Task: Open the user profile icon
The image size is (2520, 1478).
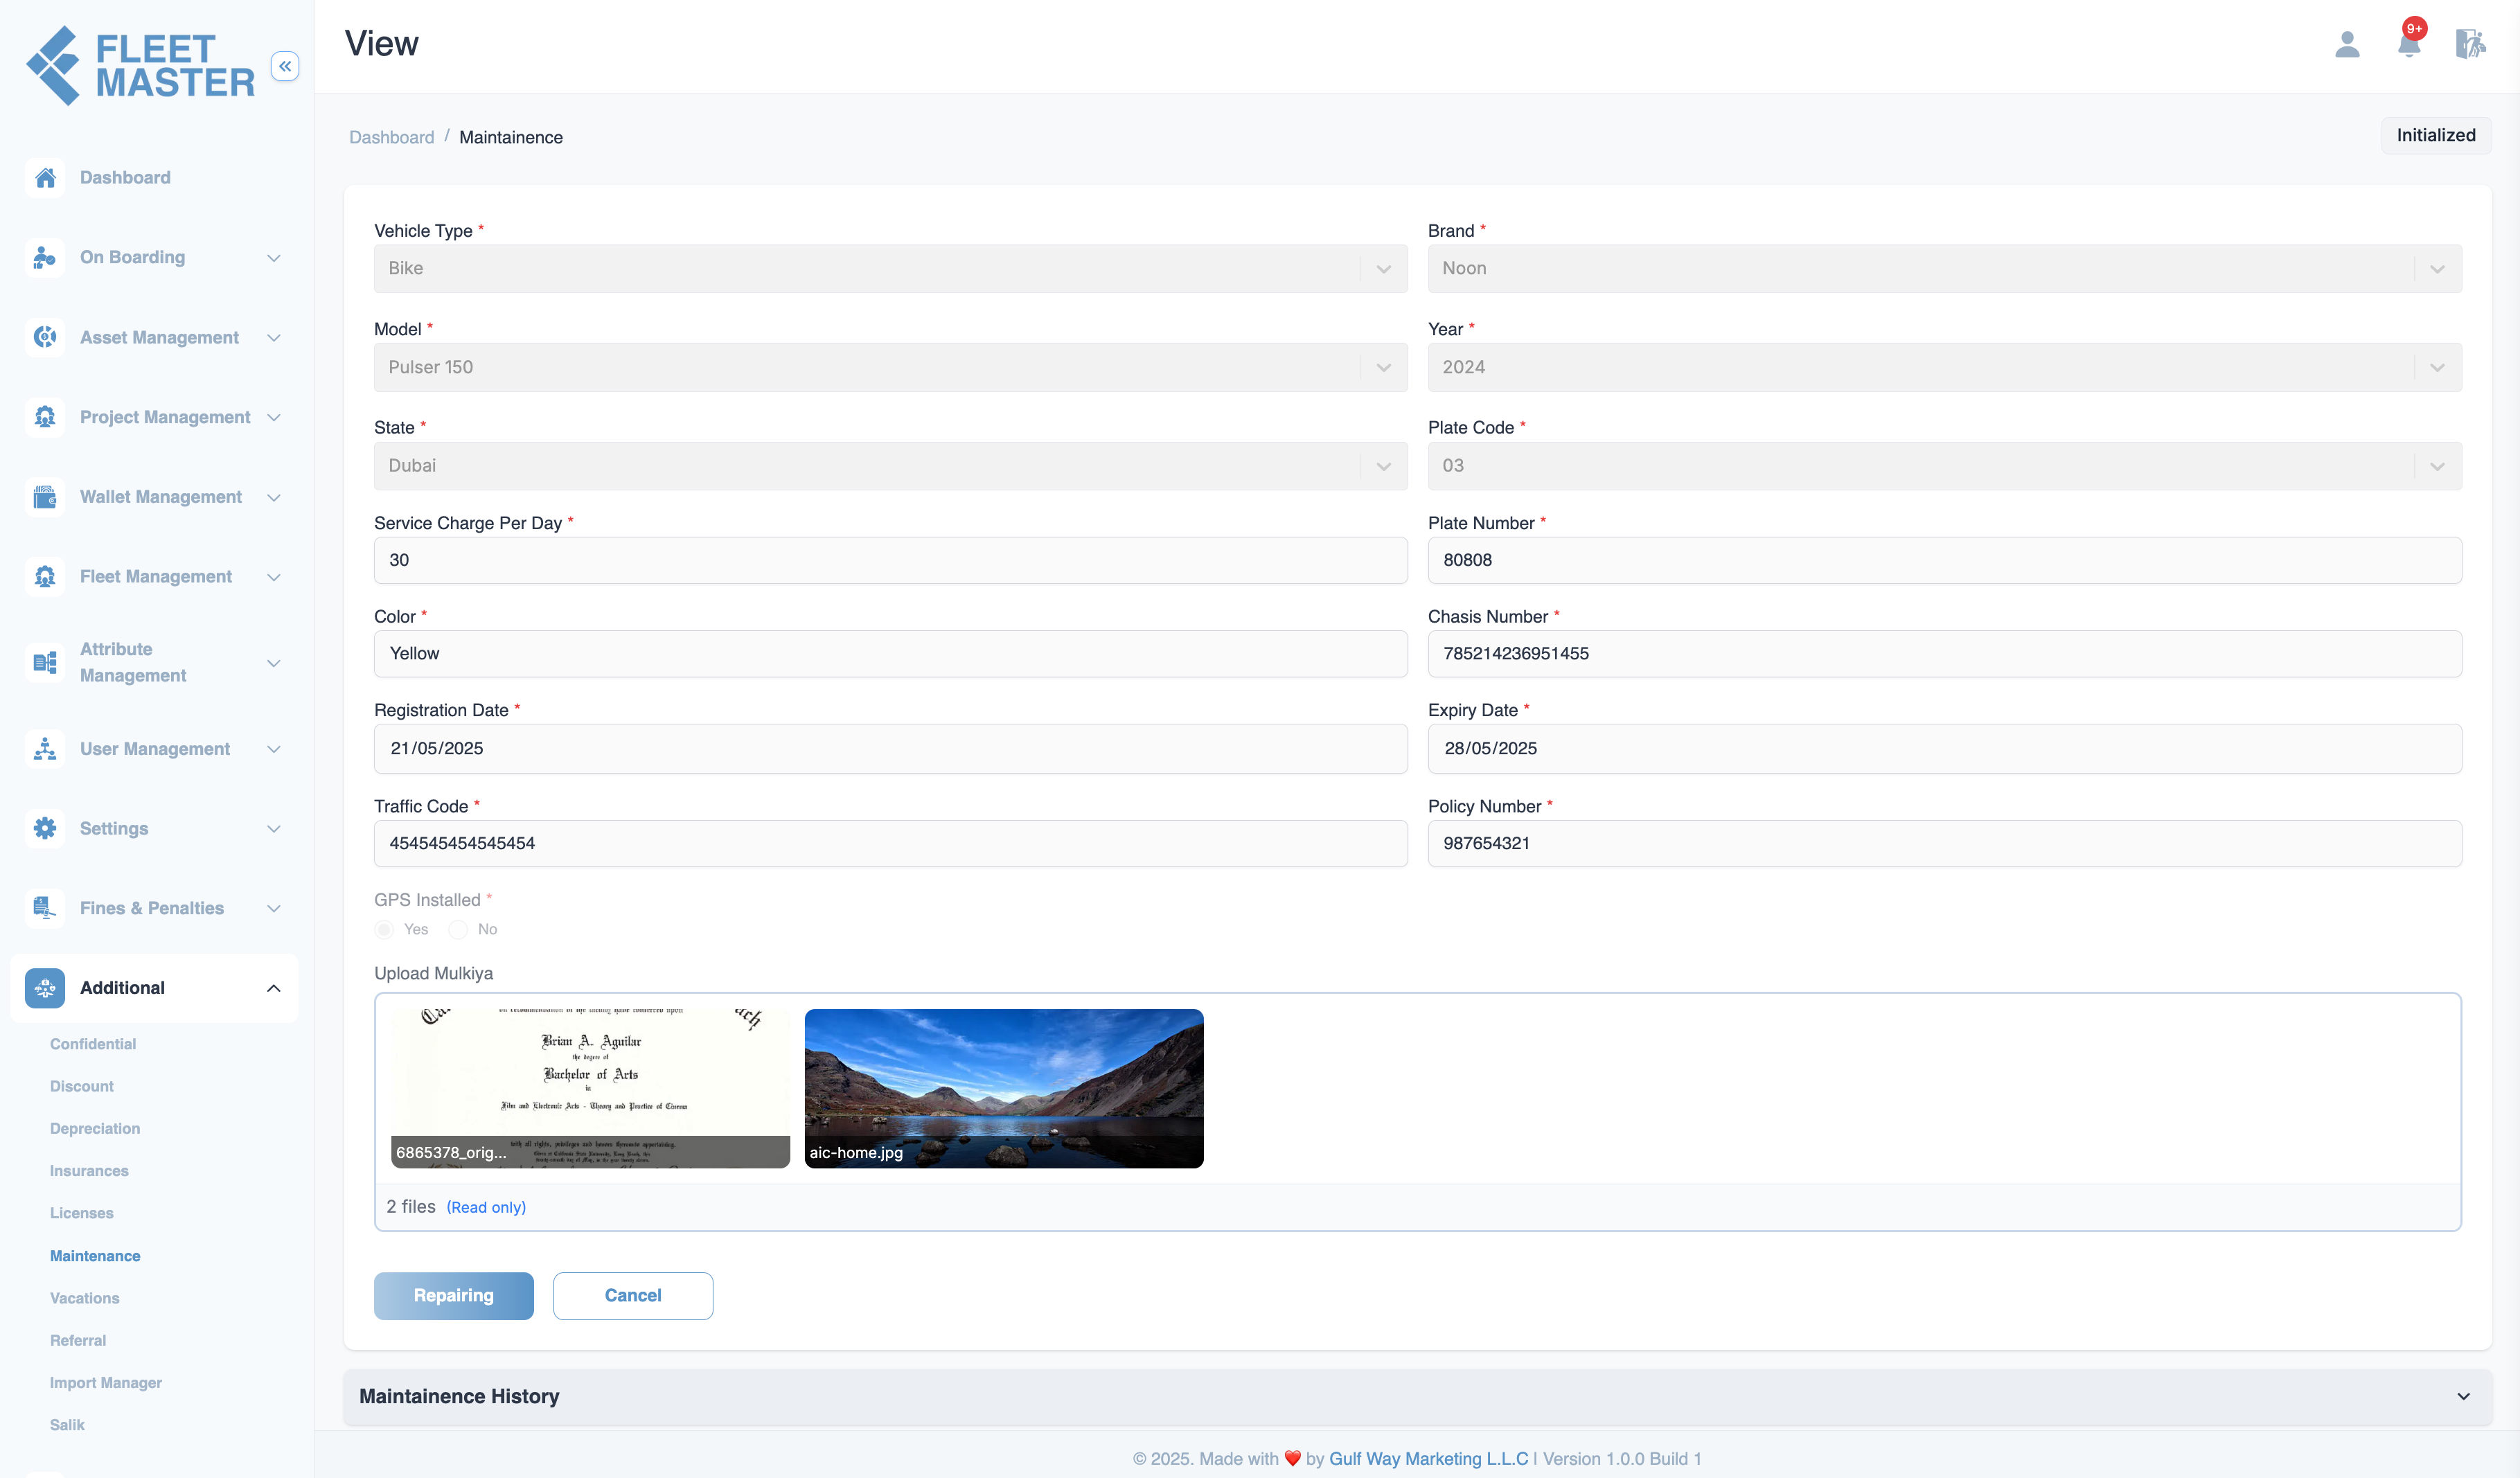Action: pos(2346,44)
